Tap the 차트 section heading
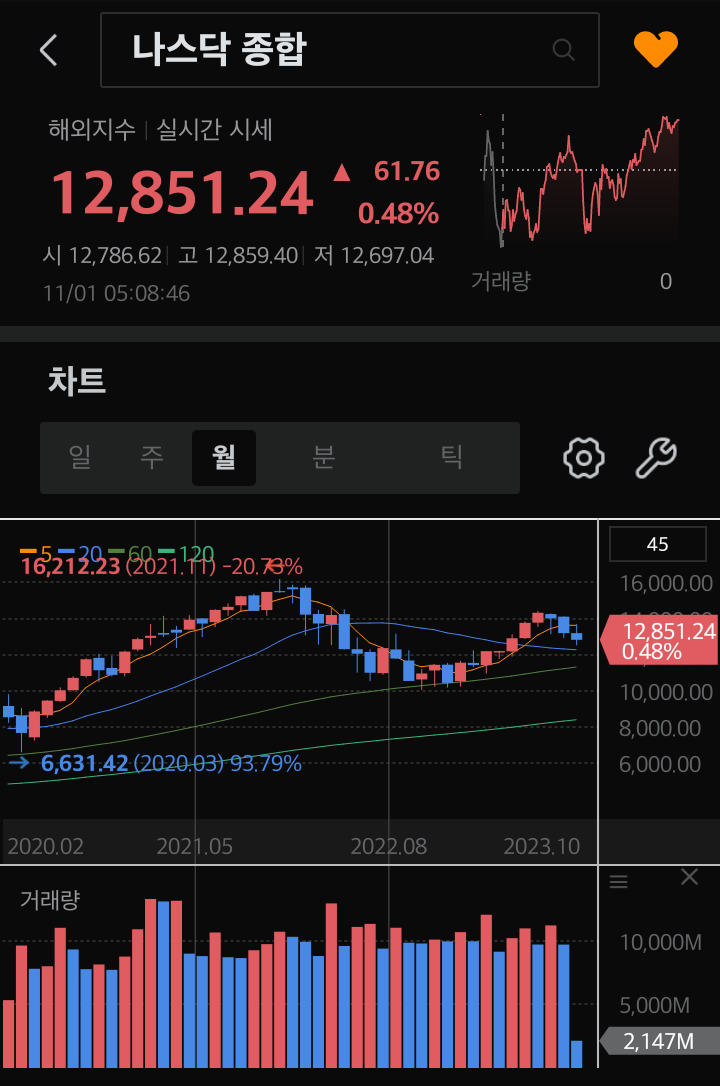 (x=77, y=381)
